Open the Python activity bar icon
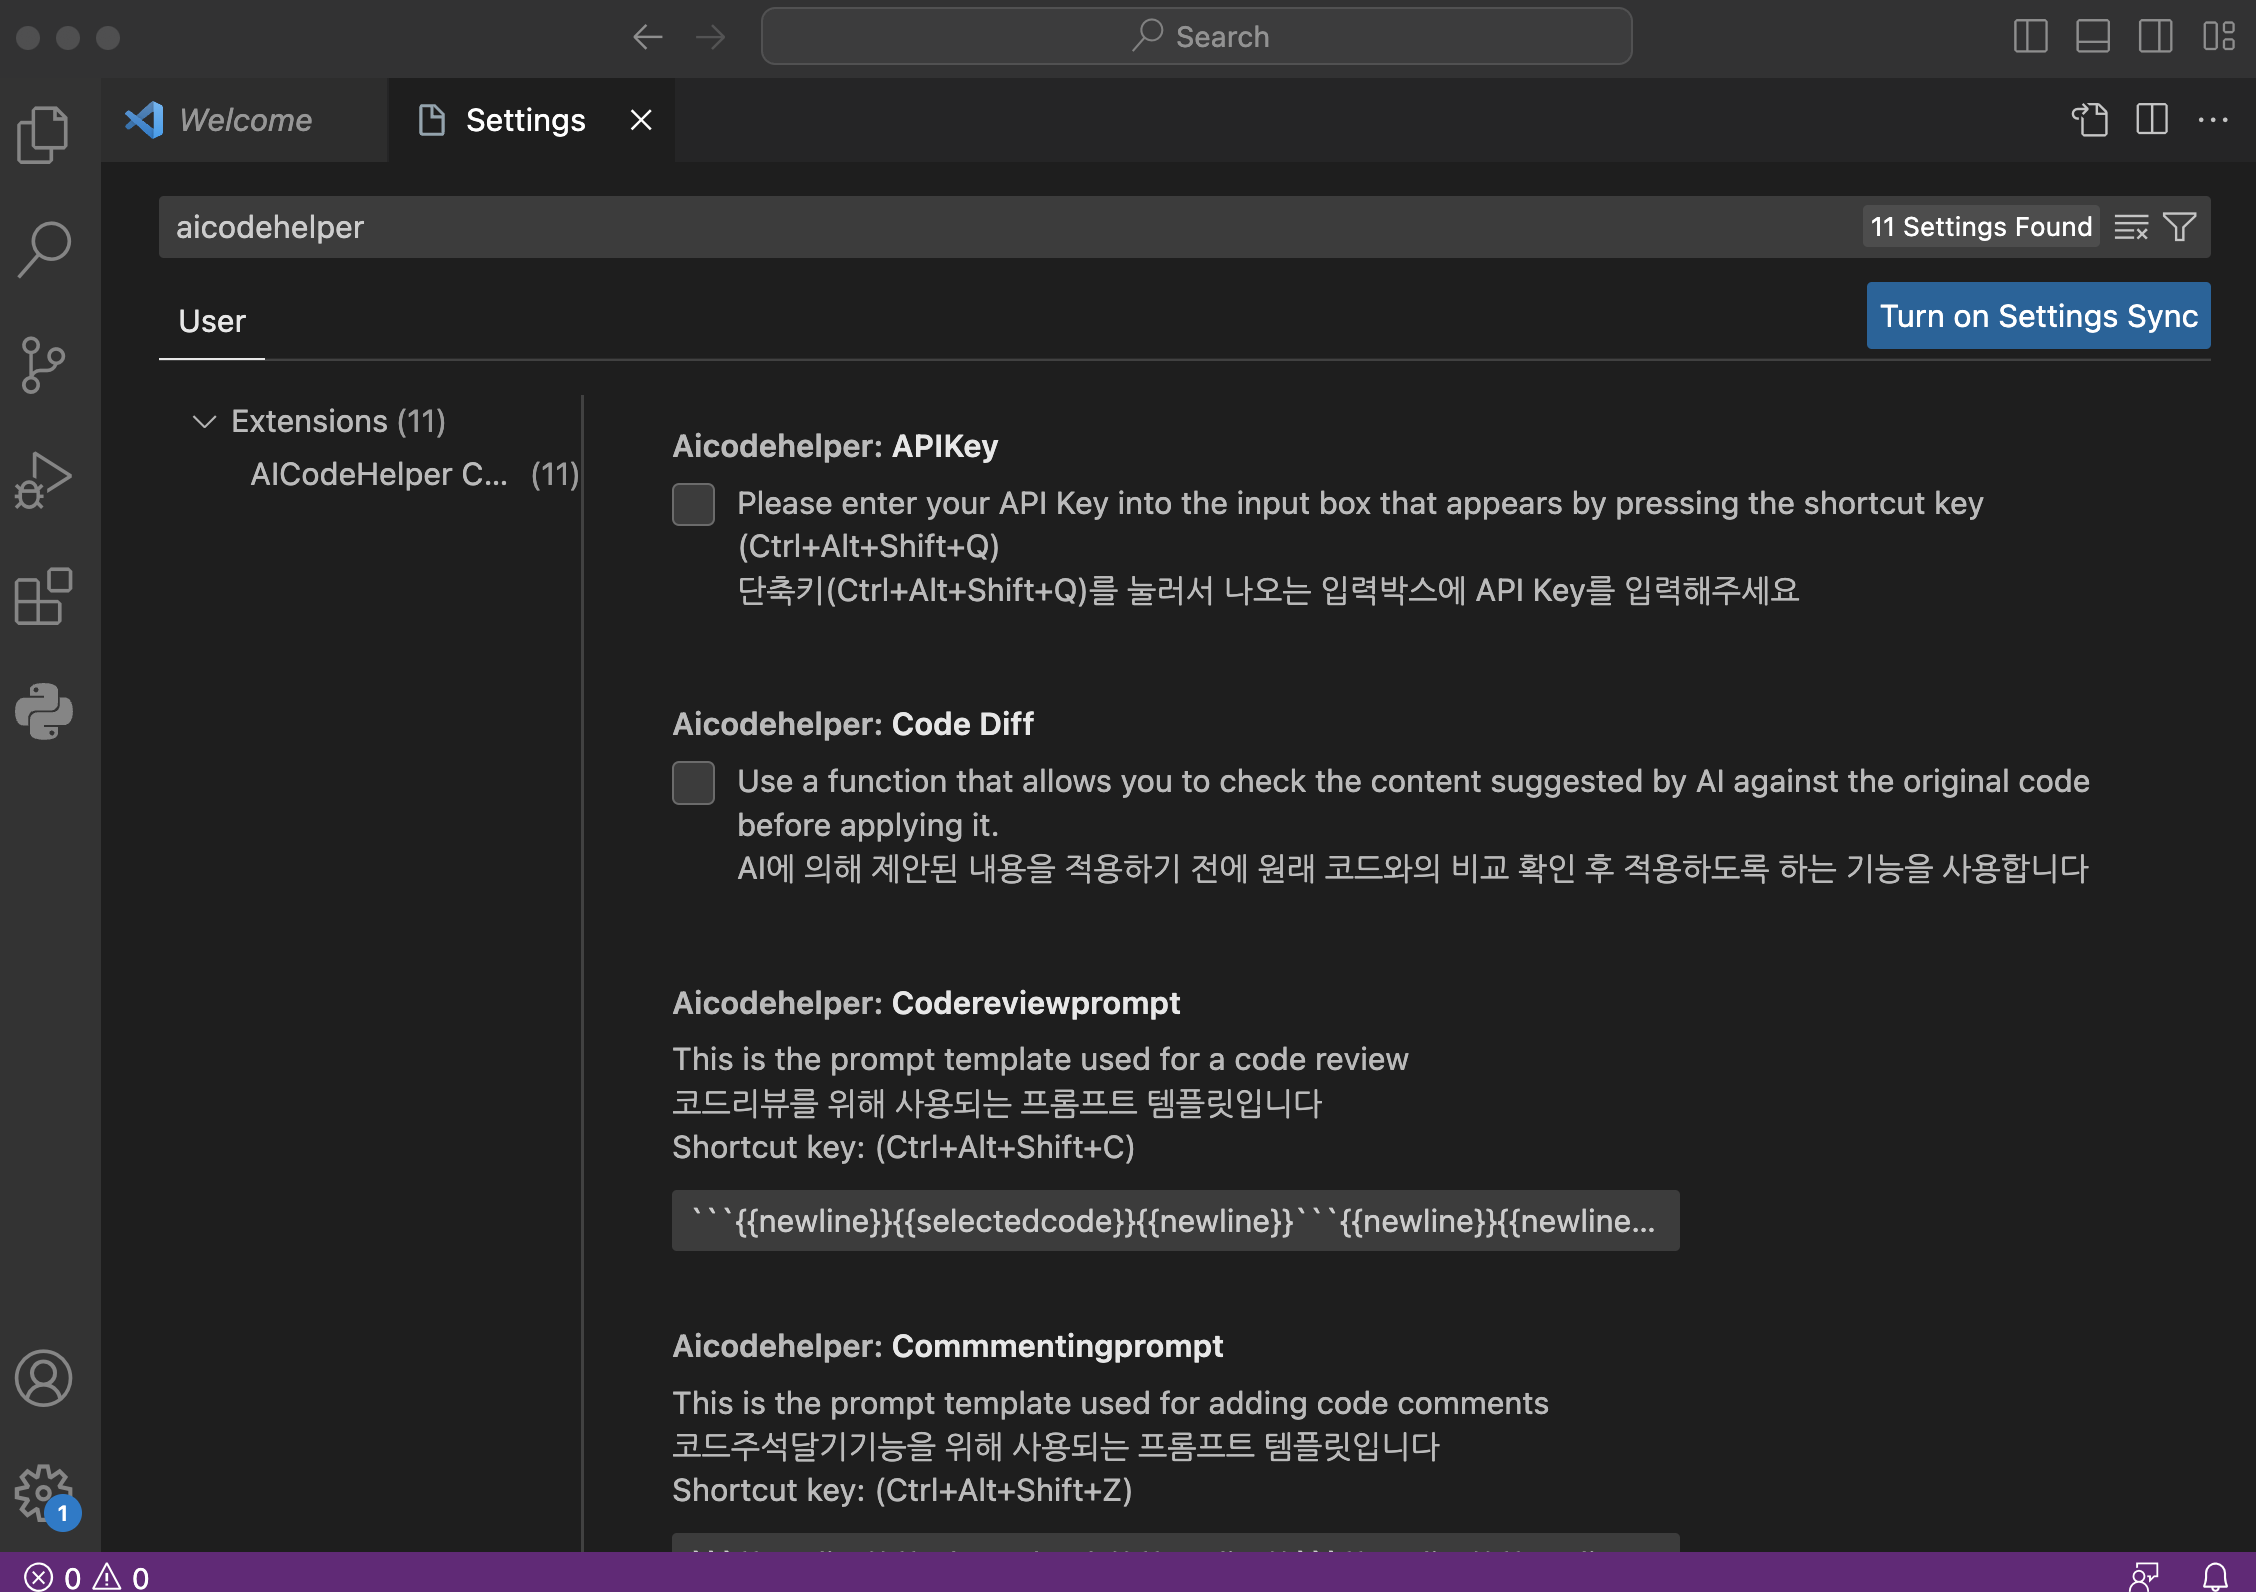 tap(43, 712)
